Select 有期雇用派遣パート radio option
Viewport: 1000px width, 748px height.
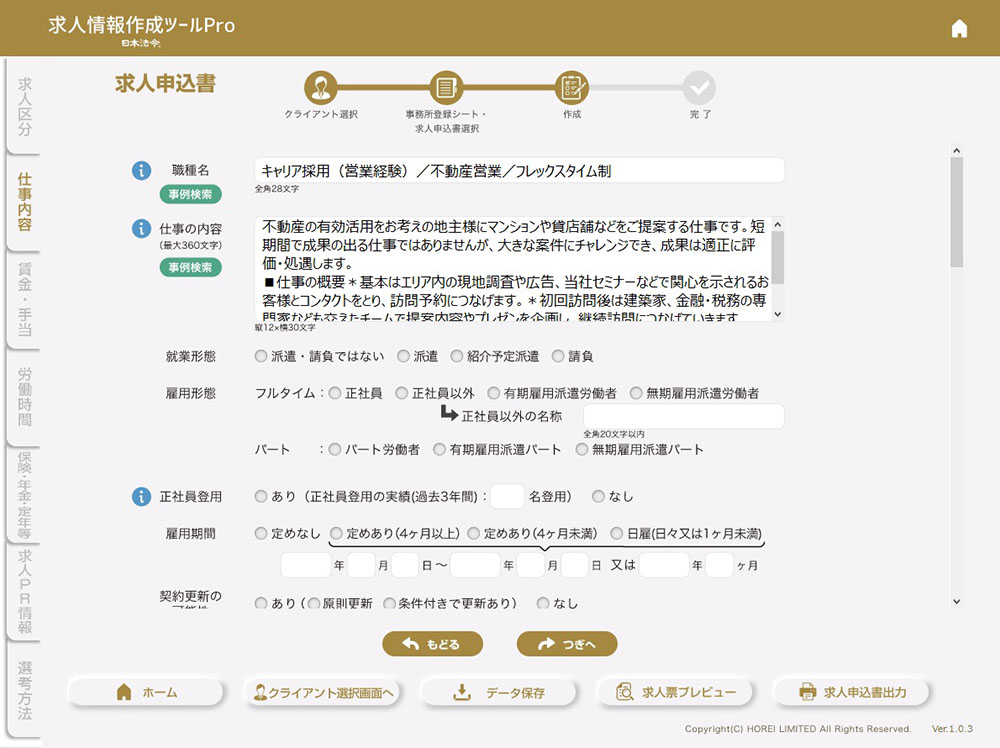[x=439, y=449]
